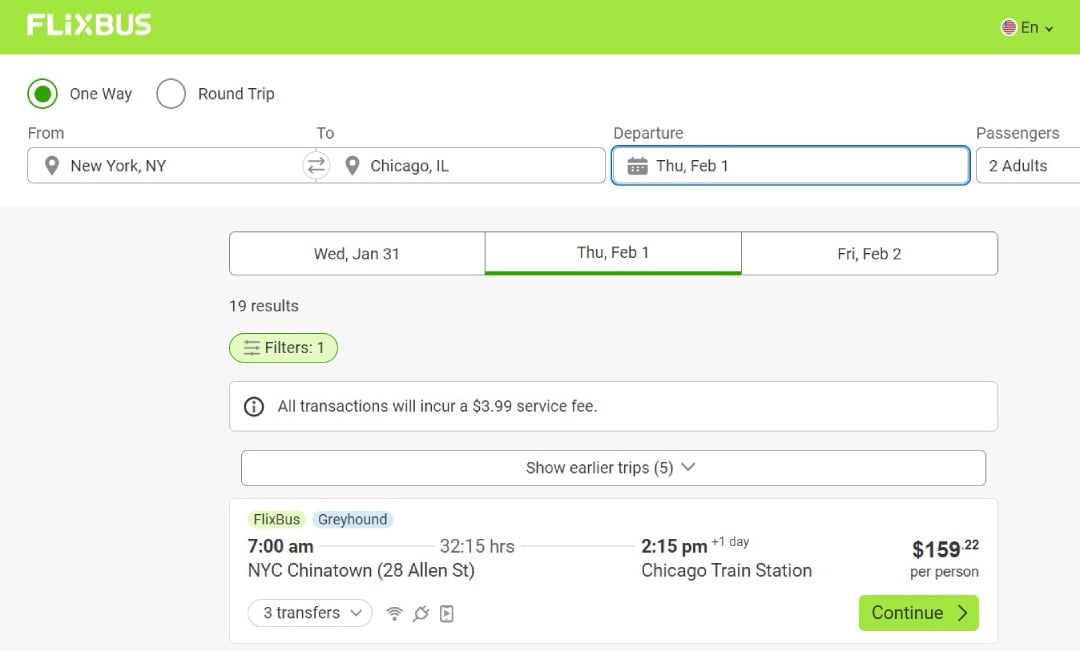Click the 2:15 pm arrival time
This screenshot has width=1080, height=651.
pyautogui.click(x=674, y=546)
